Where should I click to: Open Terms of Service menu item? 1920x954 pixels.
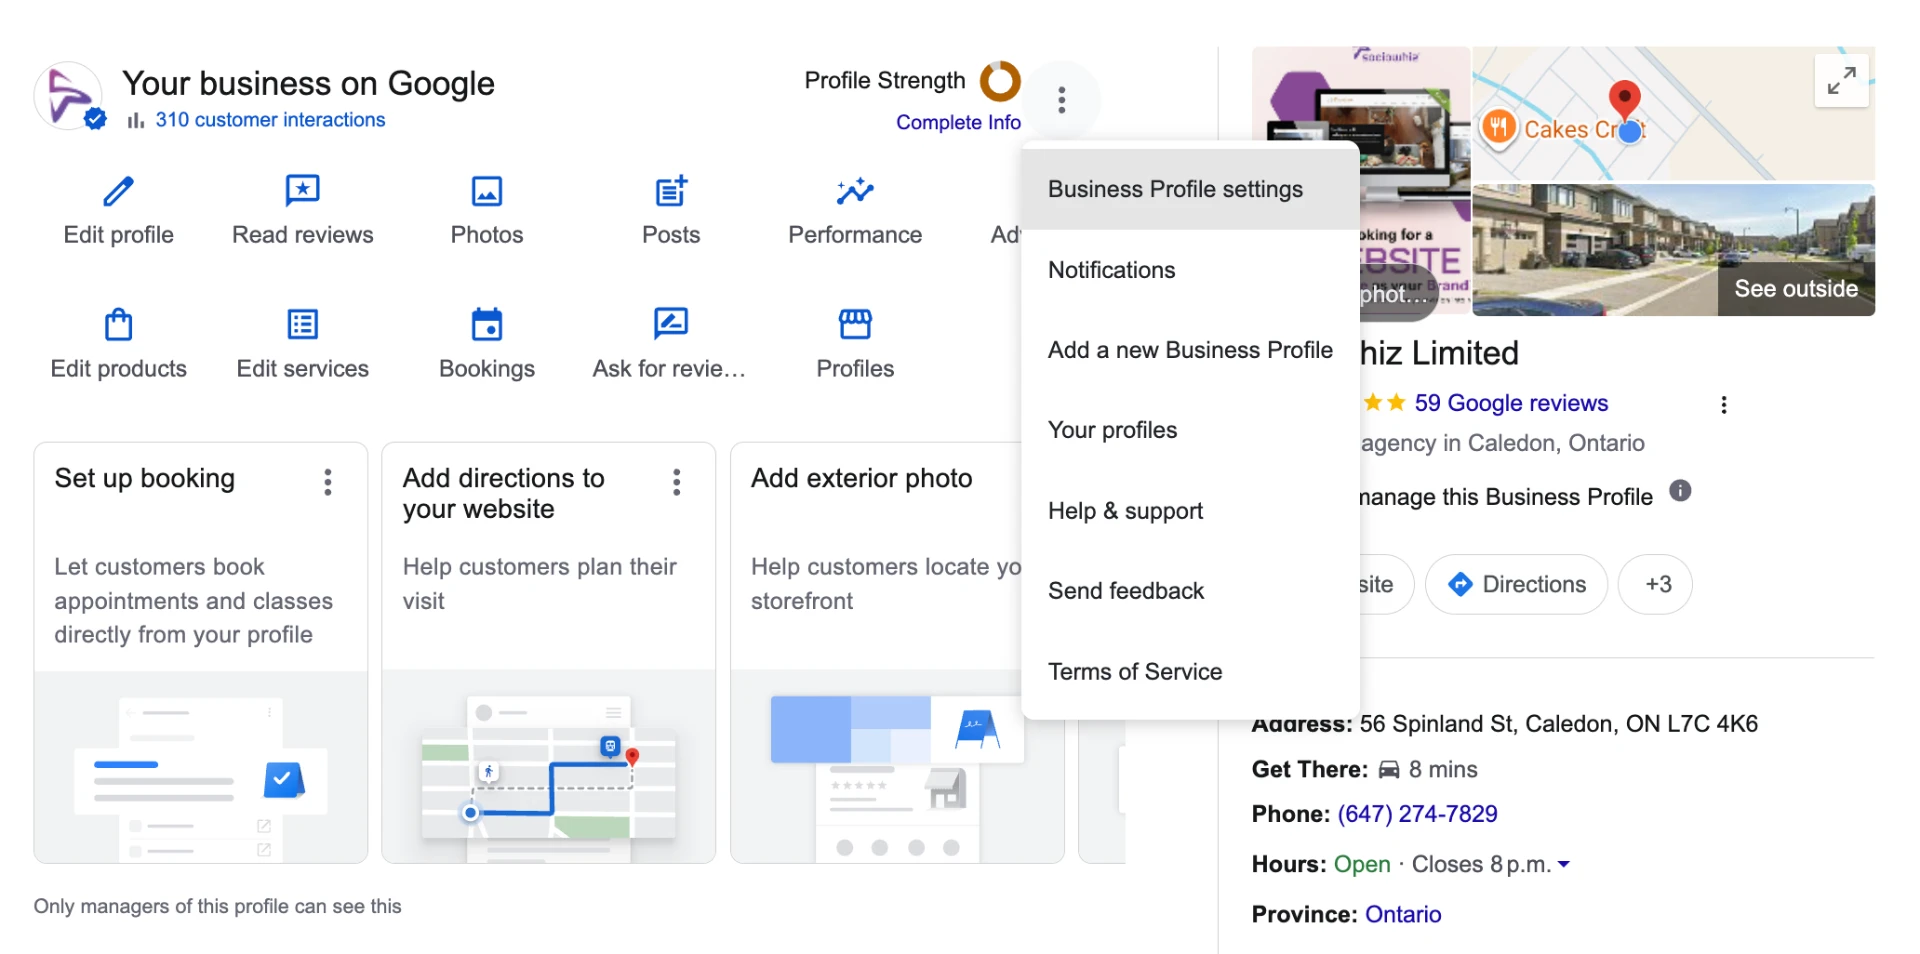1190,672
